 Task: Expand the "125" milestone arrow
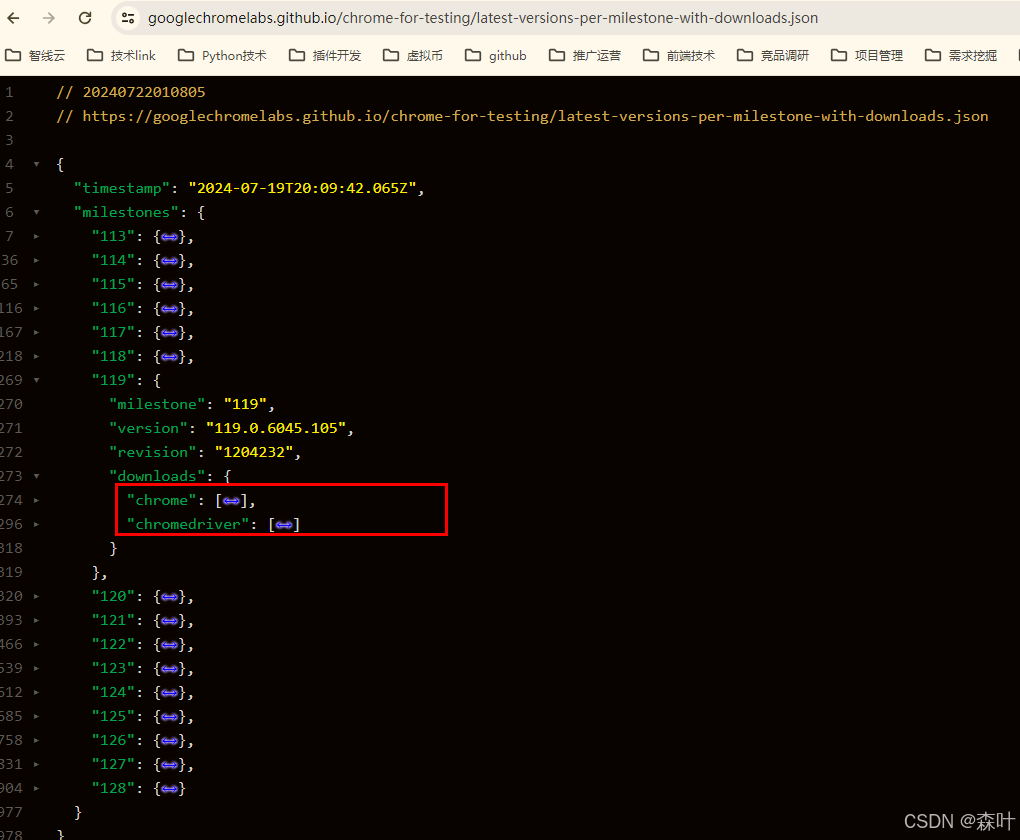36,716
